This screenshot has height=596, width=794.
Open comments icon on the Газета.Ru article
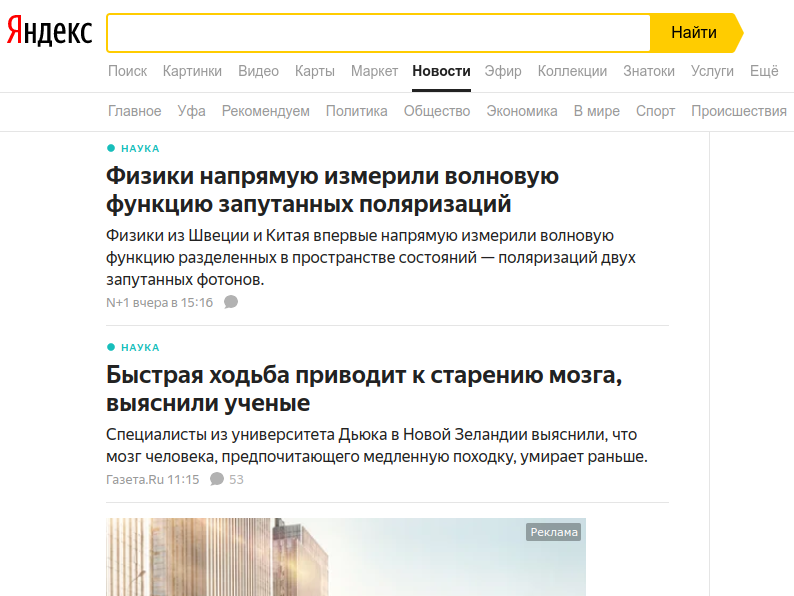(217, 479)
